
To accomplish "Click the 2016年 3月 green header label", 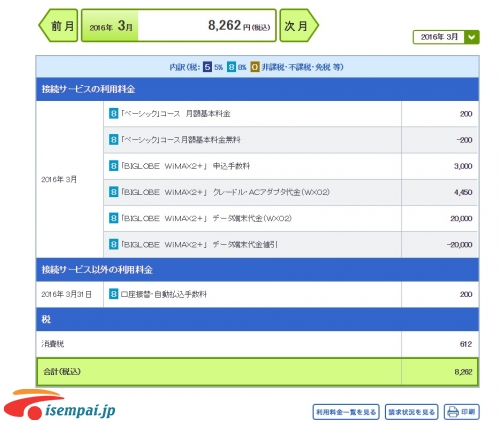I will point(111,26).
